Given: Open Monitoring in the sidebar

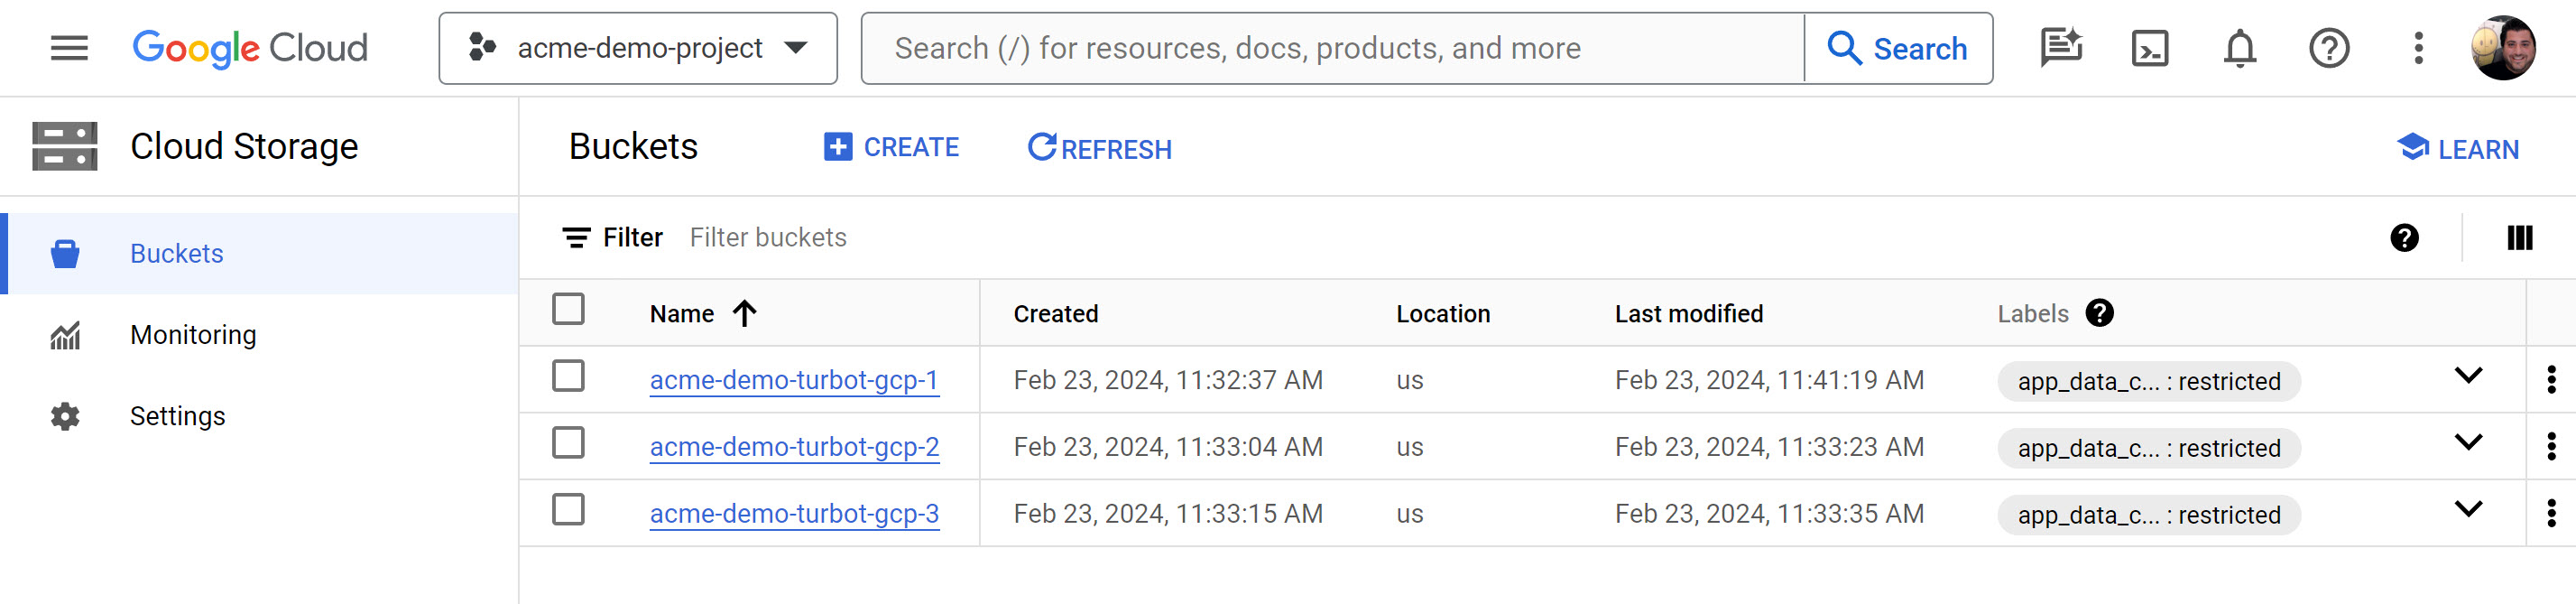Looking at the screenshot, I should click(x=260, y=334).
